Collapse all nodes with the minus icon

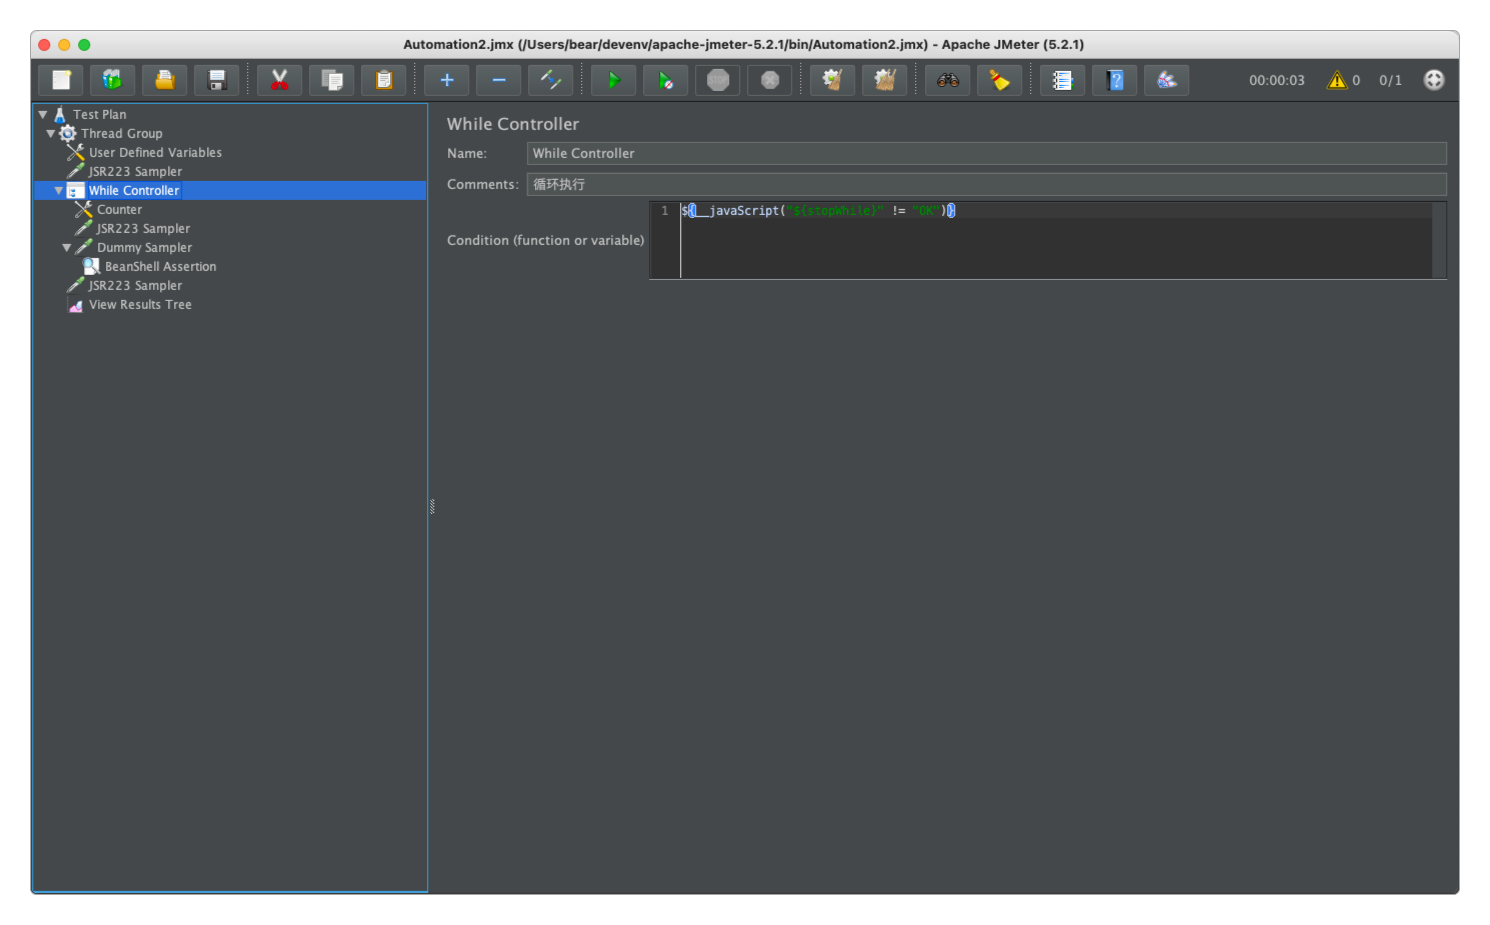click(499, 80)
